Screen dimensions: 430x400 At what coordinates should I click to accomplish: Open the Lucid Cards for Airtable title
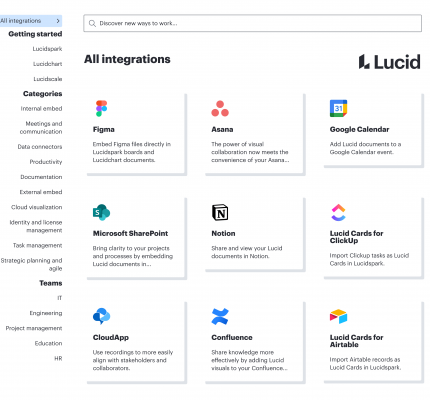point(356,341)
